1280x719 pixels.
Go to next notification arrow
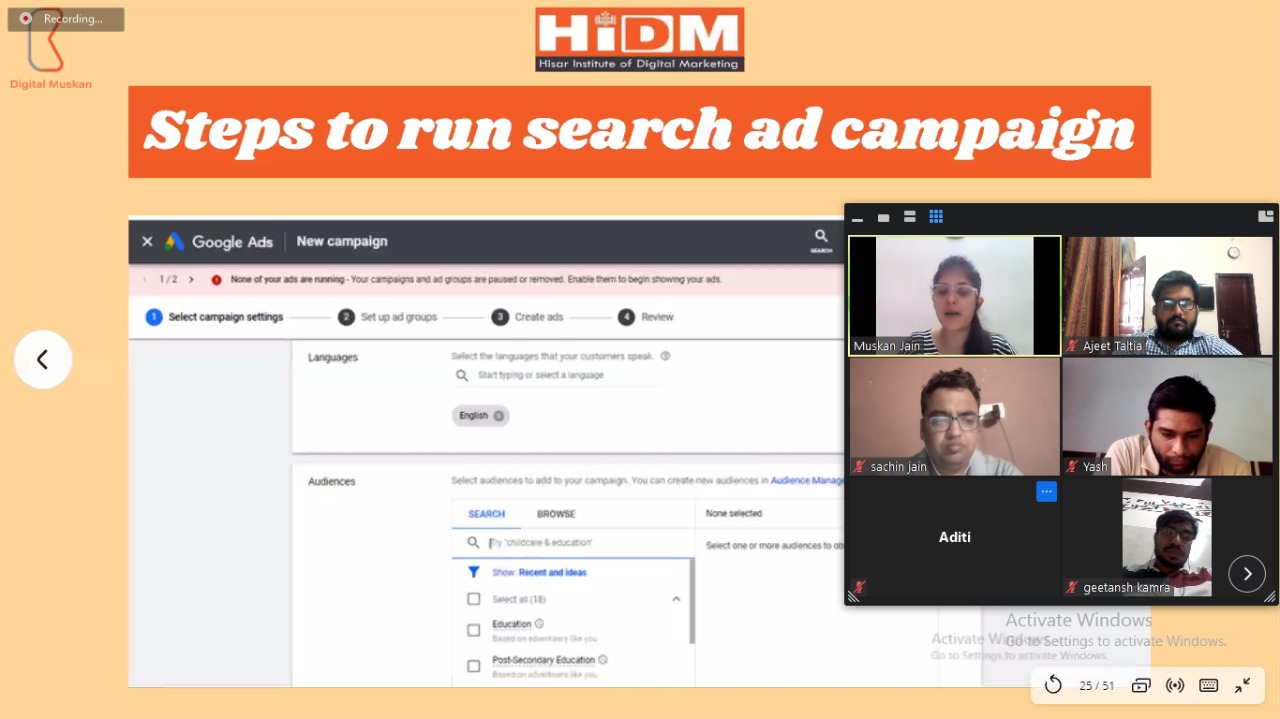191,280
